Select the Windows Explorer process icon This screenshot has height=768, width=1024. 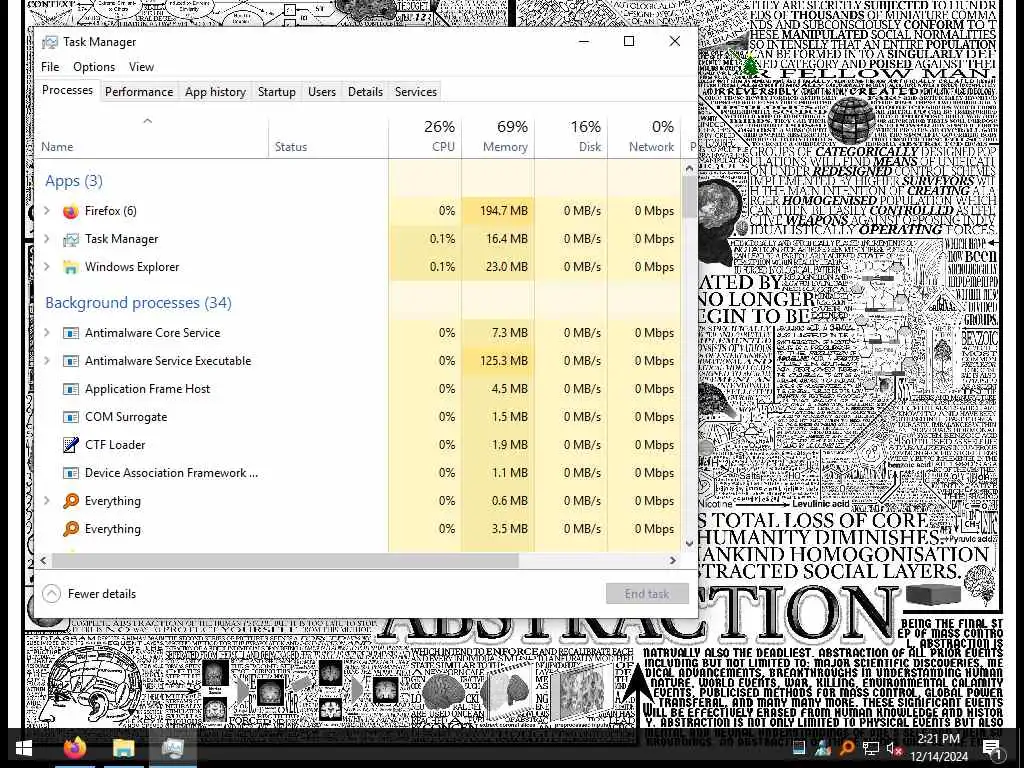(71, 267)
